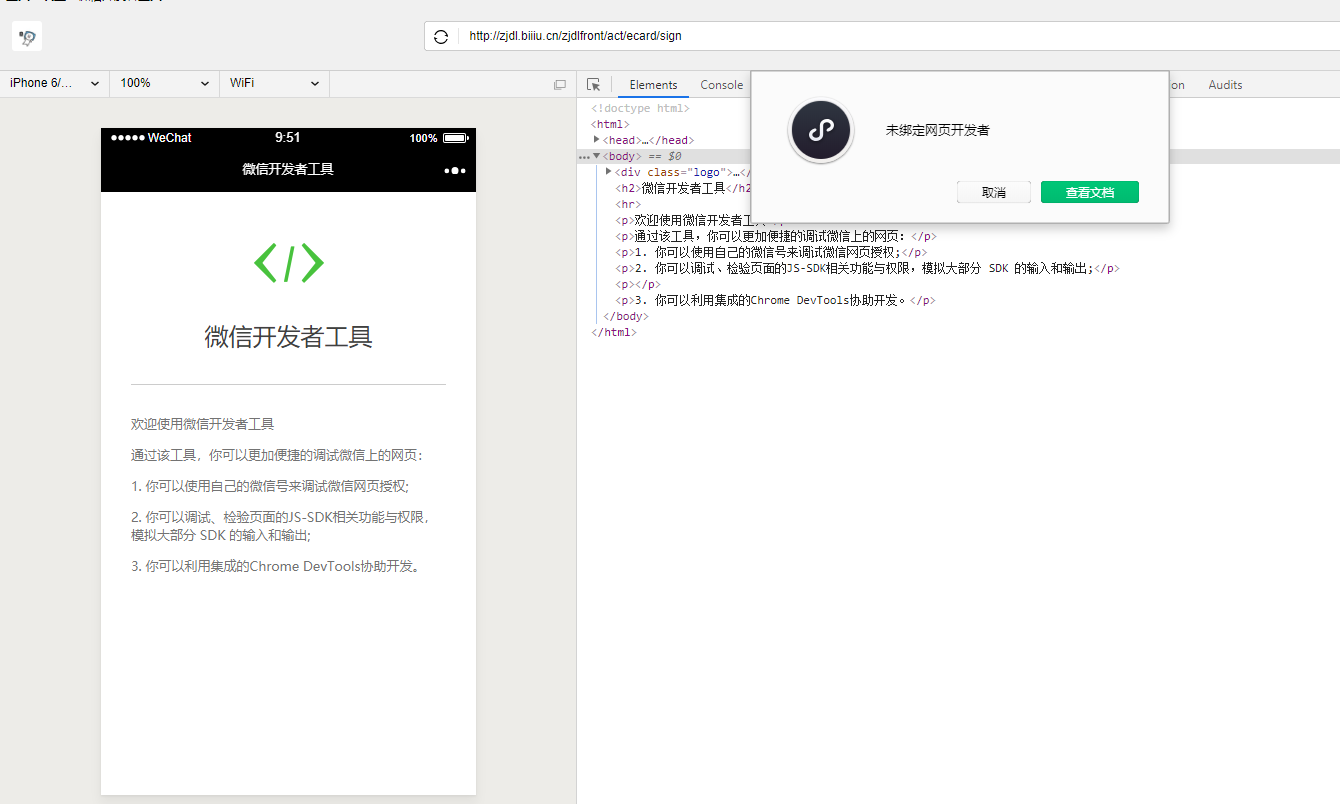Viewport: 1340px width, 804px height.
Task: Select the closing body tag line
Action: click(x=625, y=316)
